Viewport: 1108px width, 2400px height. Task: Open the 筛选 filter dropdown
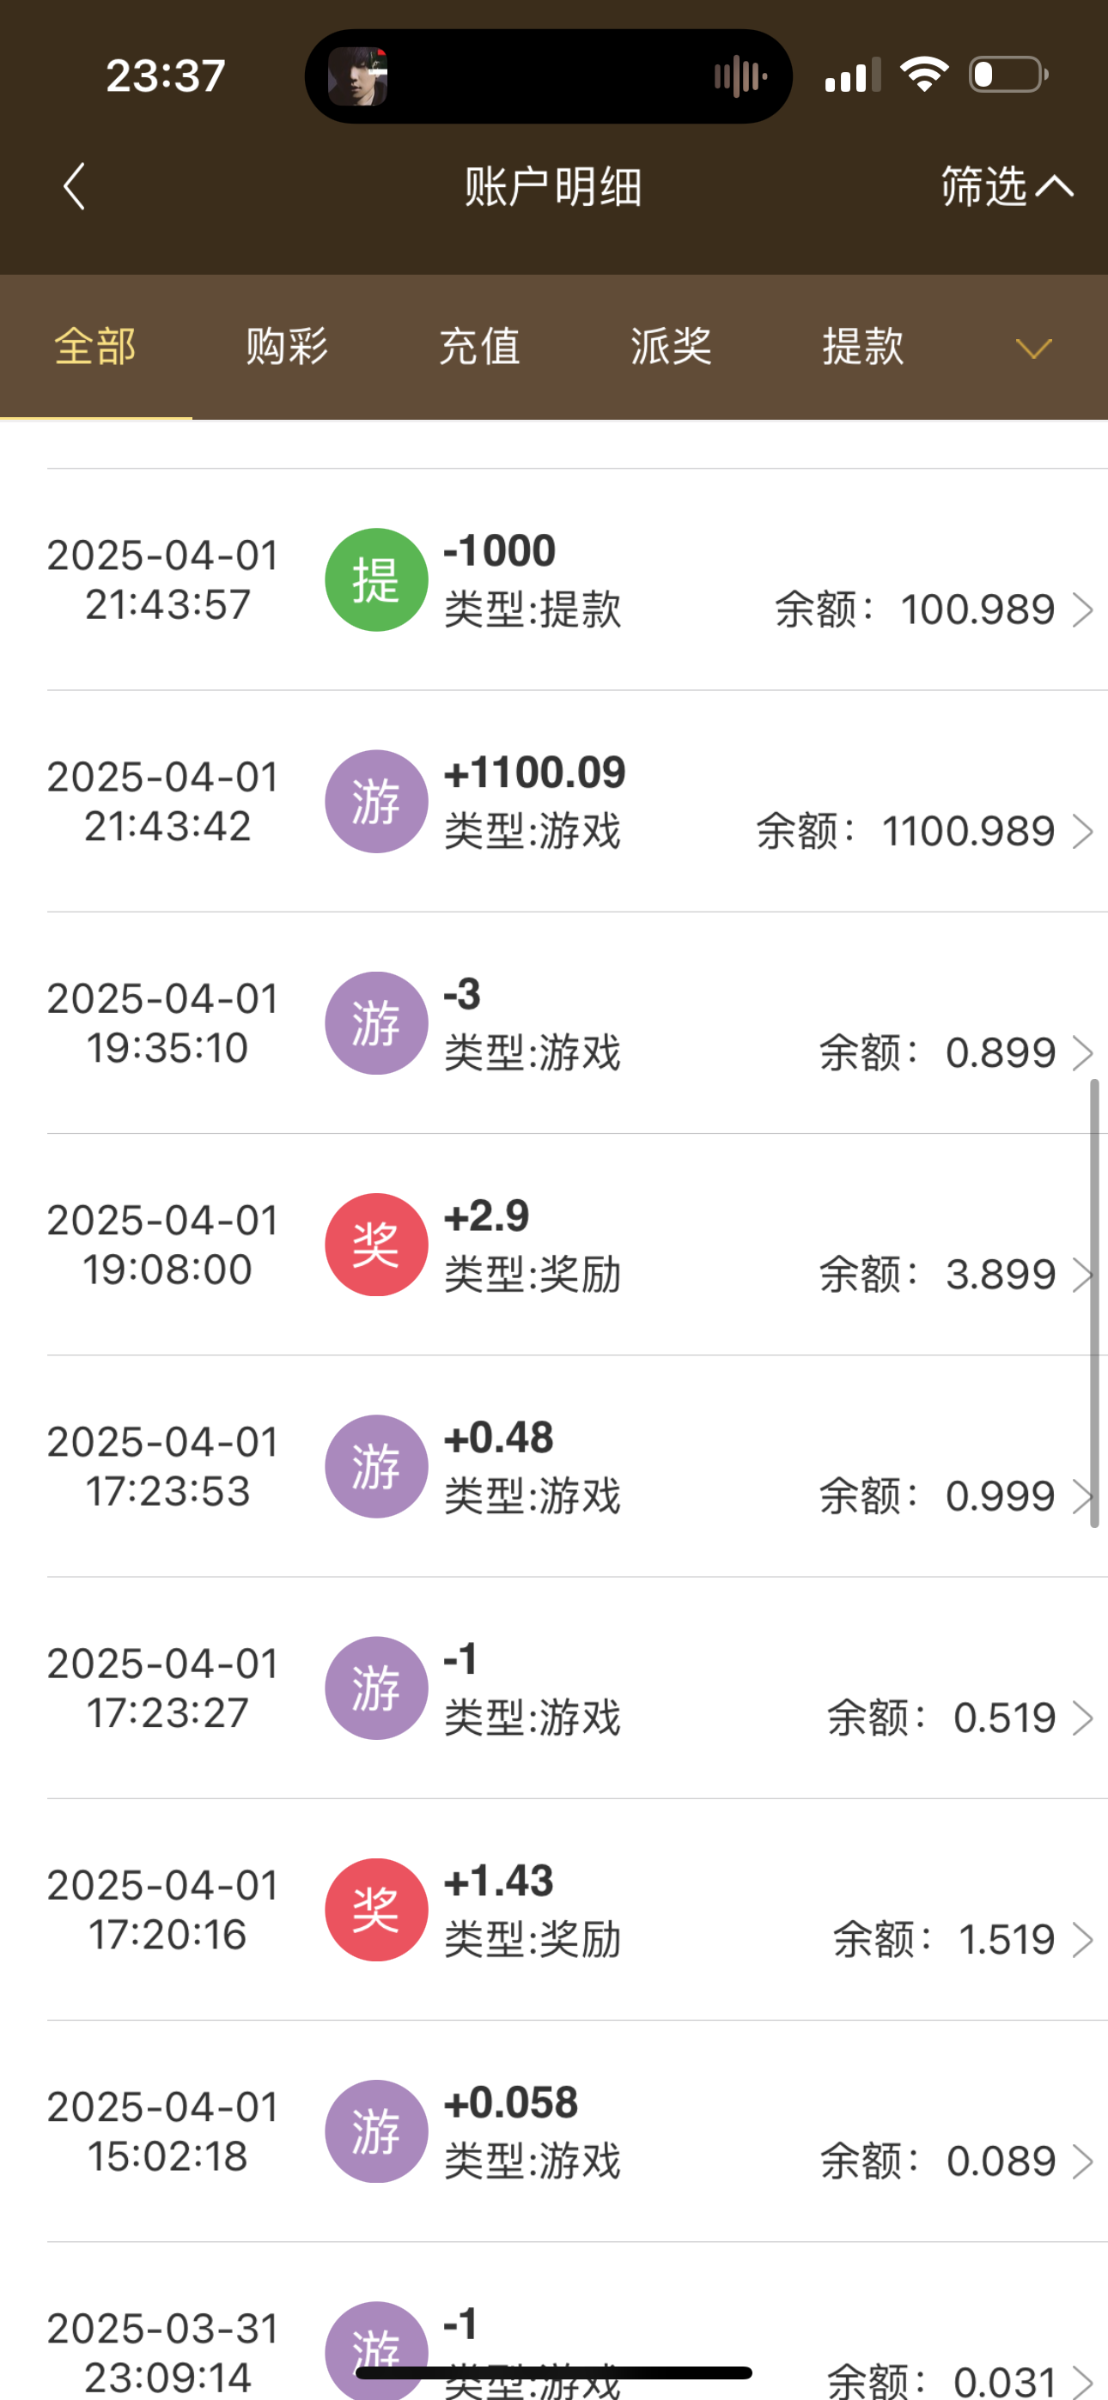click(1005, 187)
